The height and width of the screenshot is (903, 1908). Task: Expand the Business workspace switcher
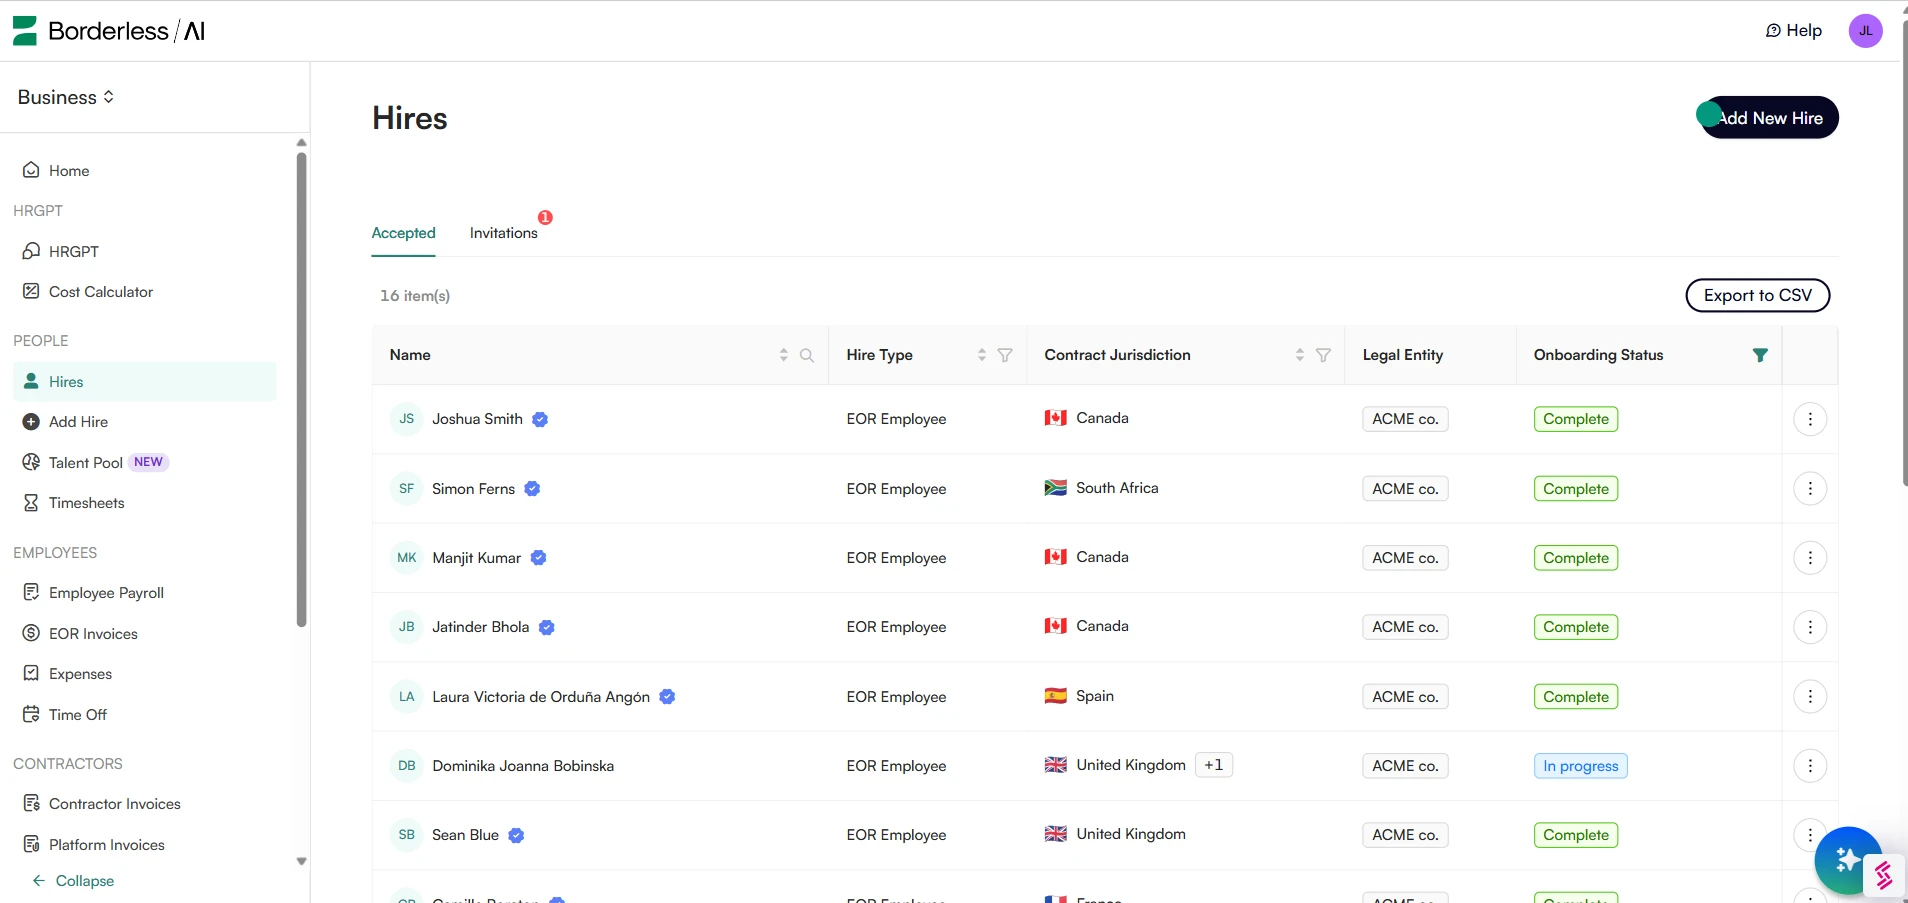[66, 97]
